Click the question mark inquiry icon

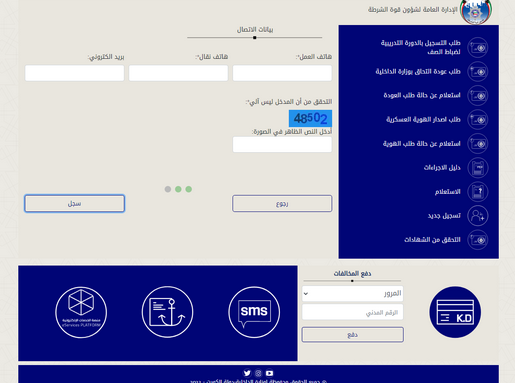[478, 192]
